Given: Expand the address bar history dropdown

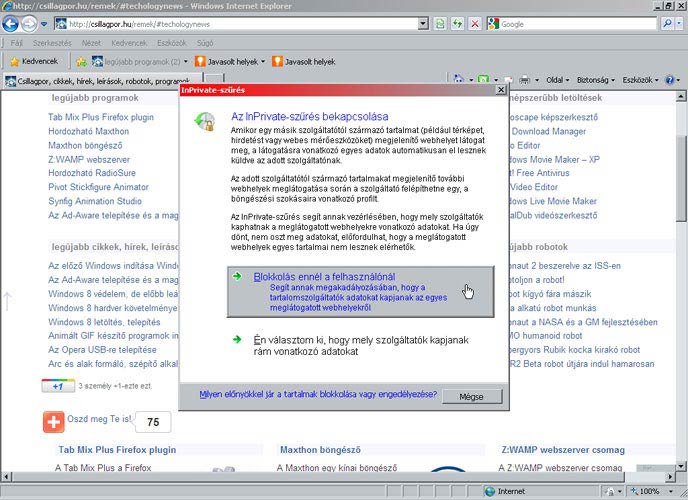Looking at the screenshot, I should coord(423,24).
